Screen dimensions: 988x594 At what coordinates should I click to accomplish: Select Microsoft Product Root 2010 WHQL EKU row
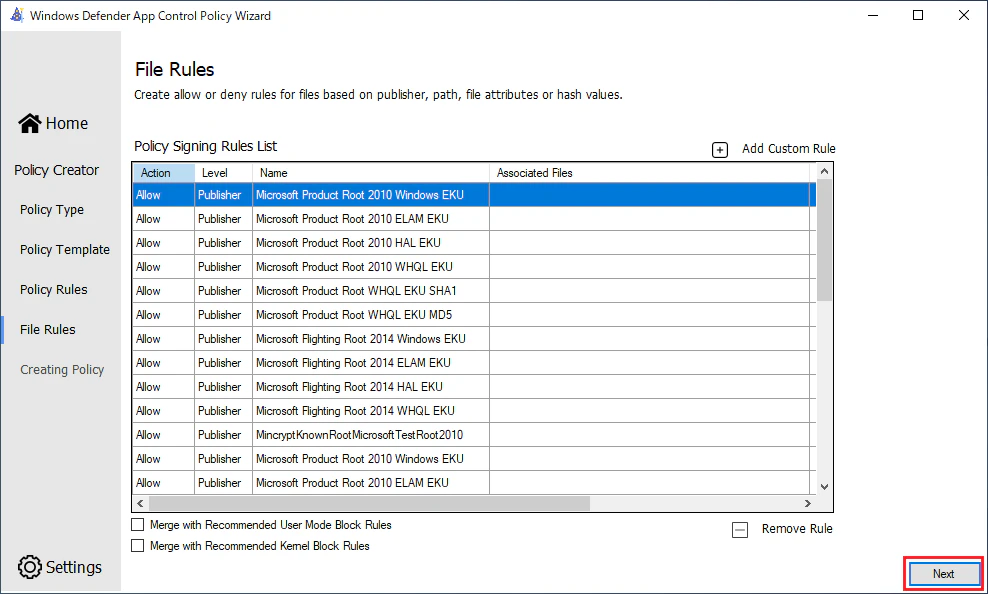(474, 266)
